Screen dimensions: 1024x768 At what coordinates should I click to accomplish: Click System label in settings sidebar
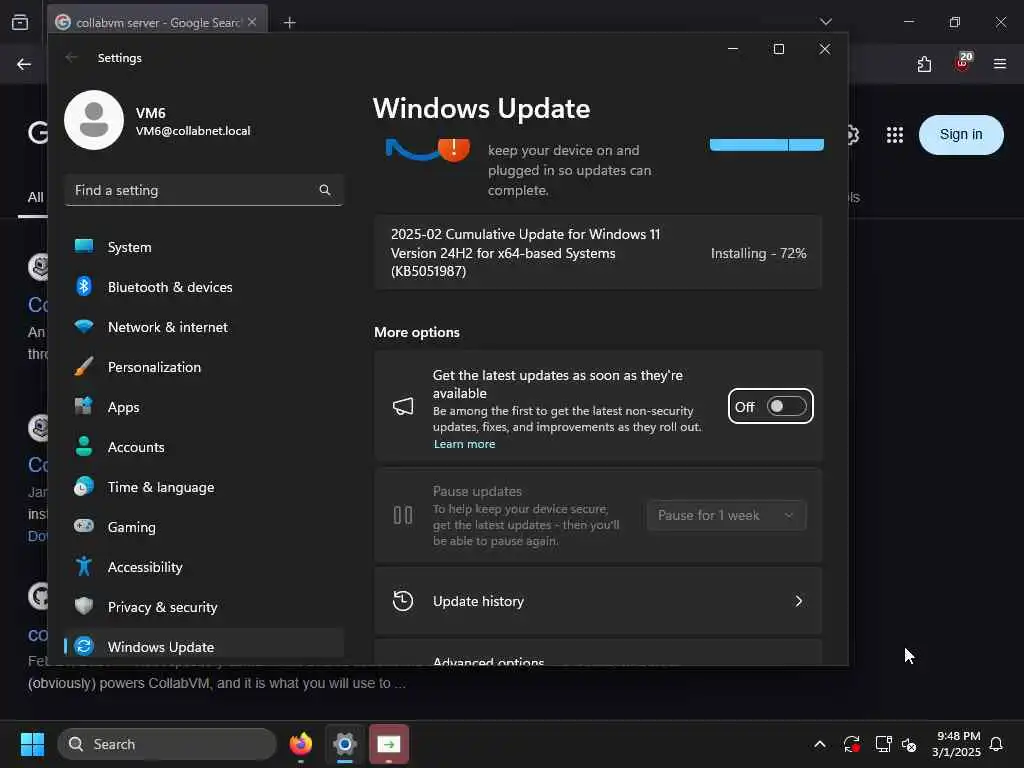(129, 247)
